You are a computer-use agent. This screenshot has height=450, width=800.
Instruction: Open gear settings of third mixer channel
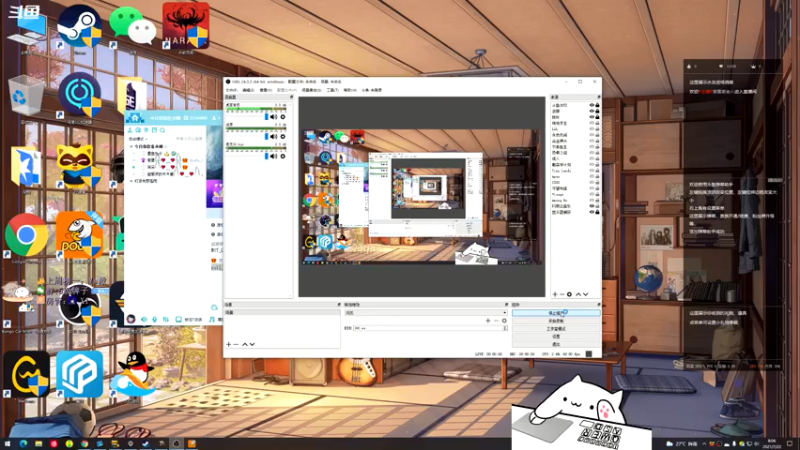[x=283, y=156]
